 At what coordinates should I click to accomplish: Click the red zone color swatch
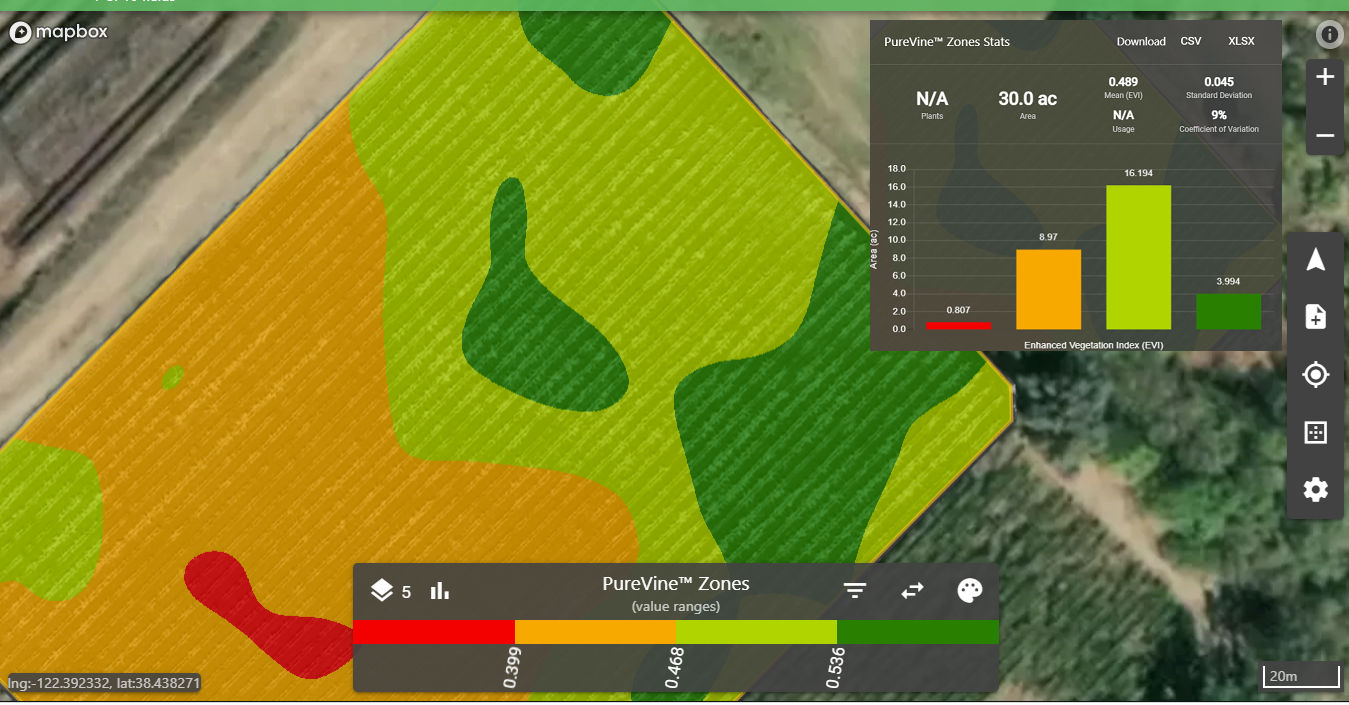tap(434, 631)
